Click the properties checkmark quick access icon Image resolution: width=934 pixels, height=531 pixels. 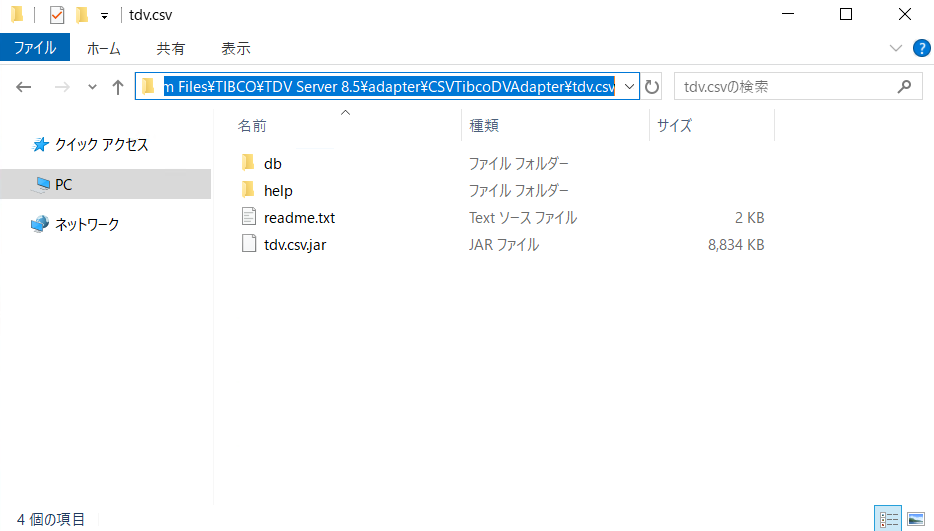[x=57, y=15]
